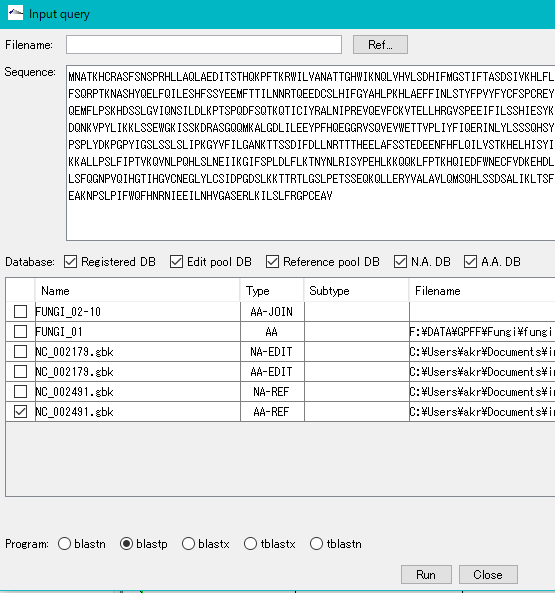Select the tblastx program
The height and width of the screenshot is (593, 555).
click(x=250, y=544)
